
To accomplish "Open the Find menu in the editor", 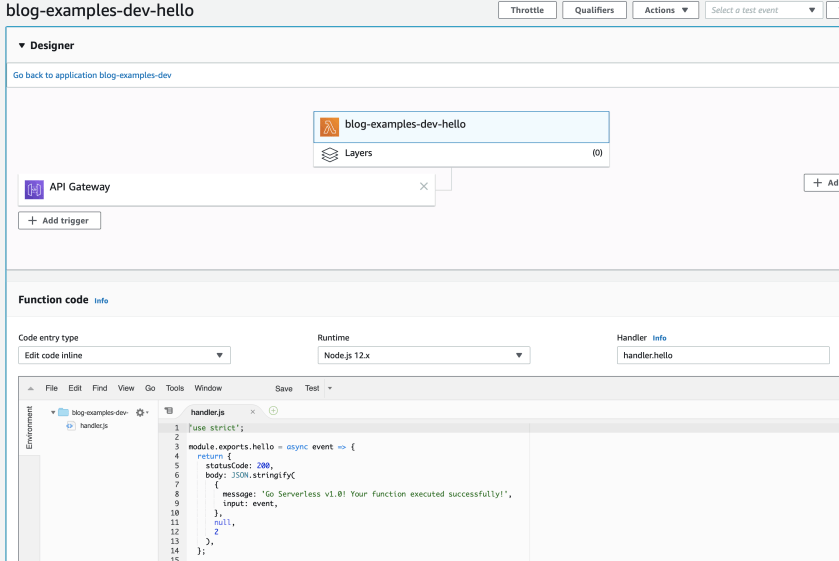I will pyautogui.click(x=100, y=388).
